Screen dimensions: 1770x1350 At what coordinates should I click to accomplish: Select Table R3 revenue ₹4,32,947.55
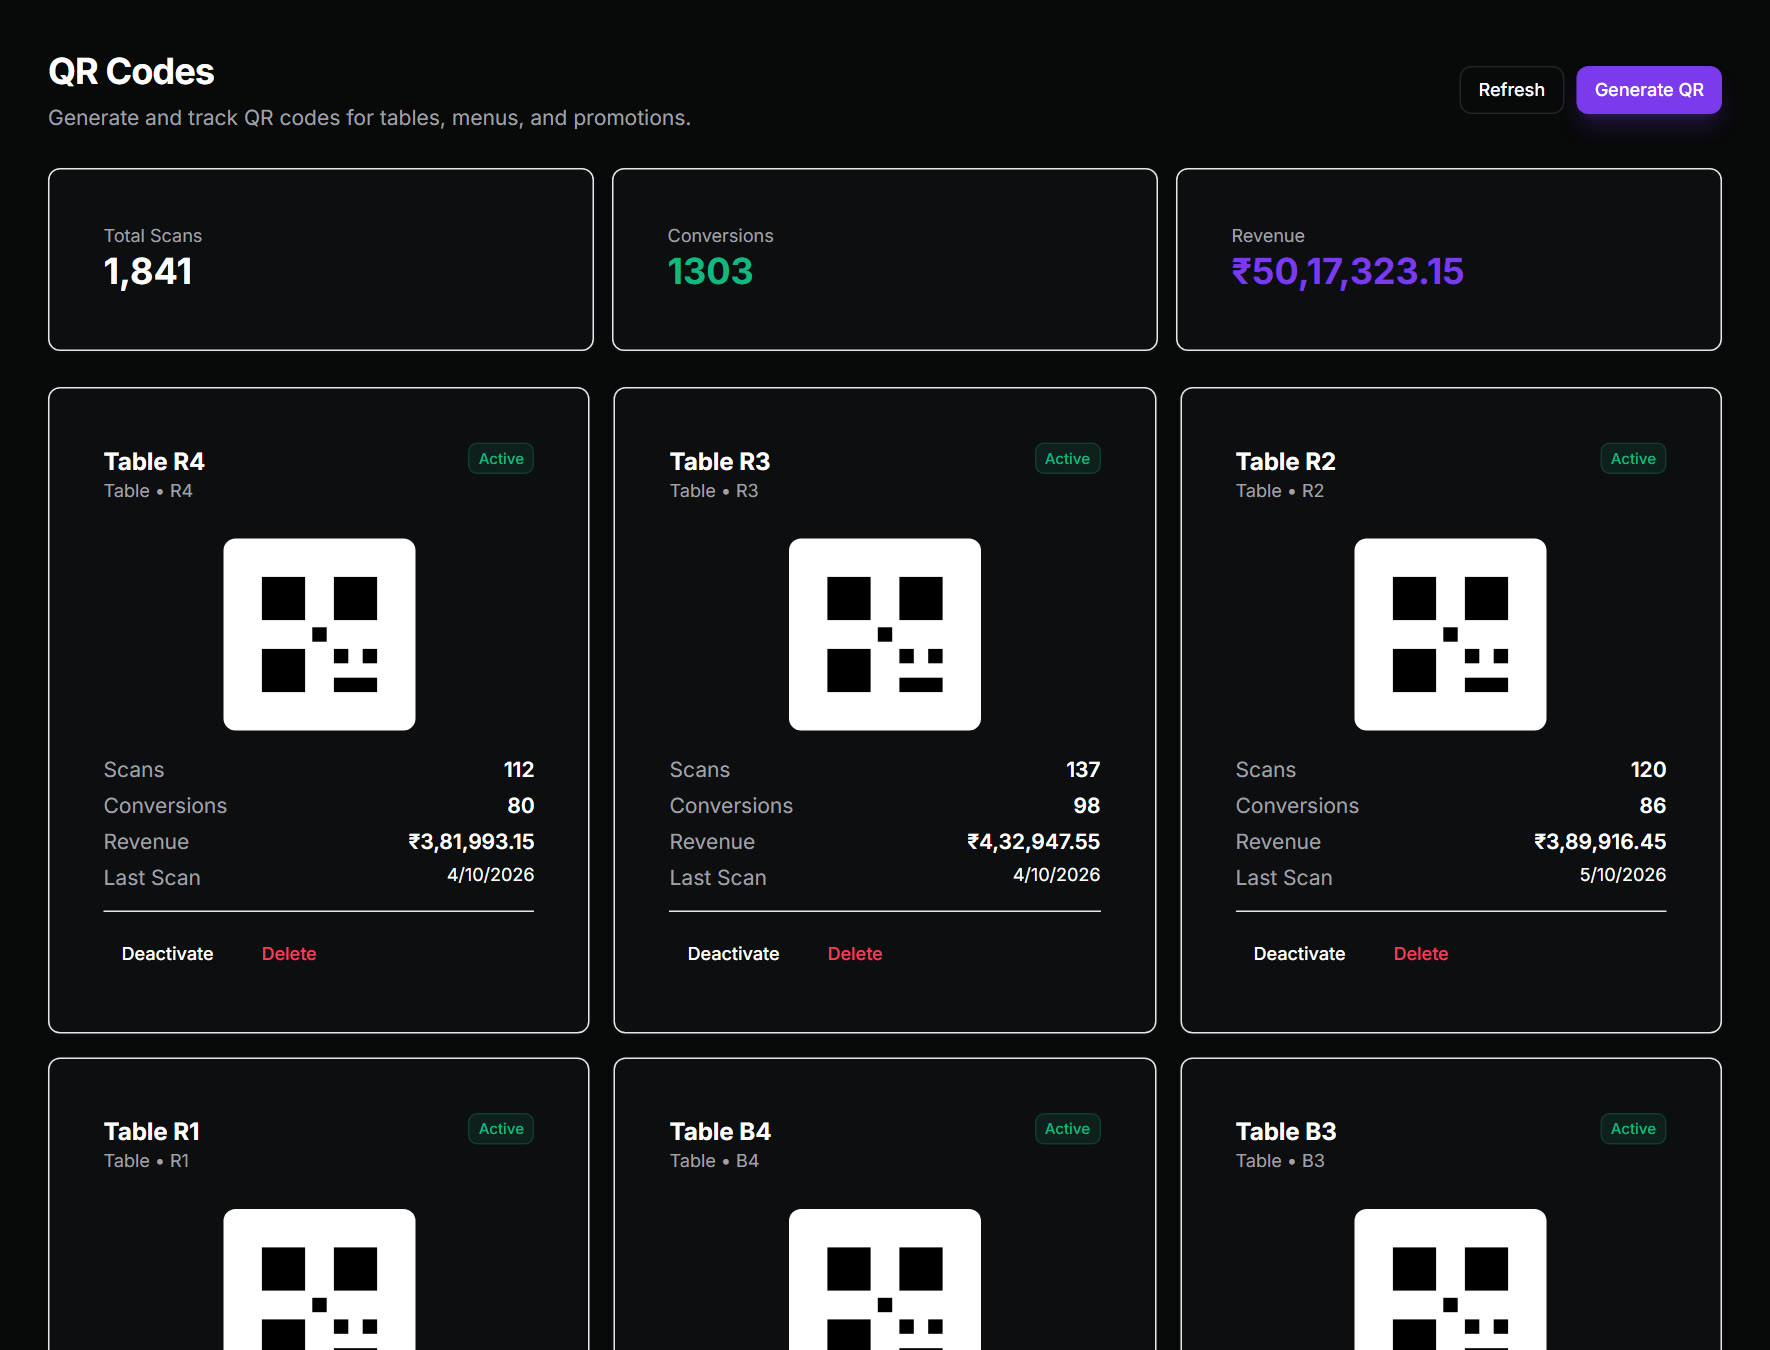point(1034,842)
